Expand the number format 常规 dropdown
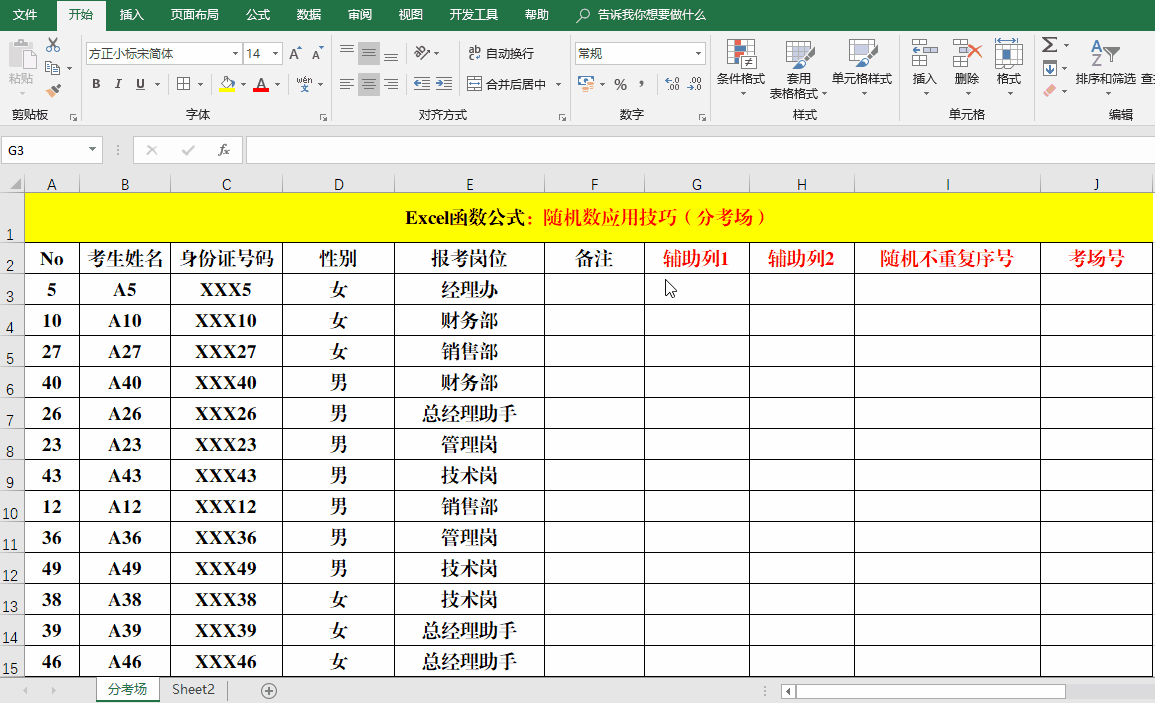 click(x=698, y=54)
